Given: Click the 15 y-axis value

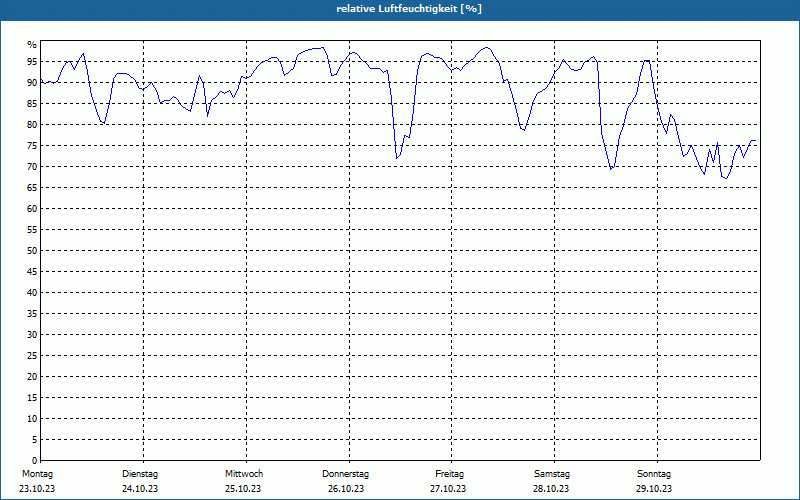Looking at the screenshot, I should [x=32, y=397].
